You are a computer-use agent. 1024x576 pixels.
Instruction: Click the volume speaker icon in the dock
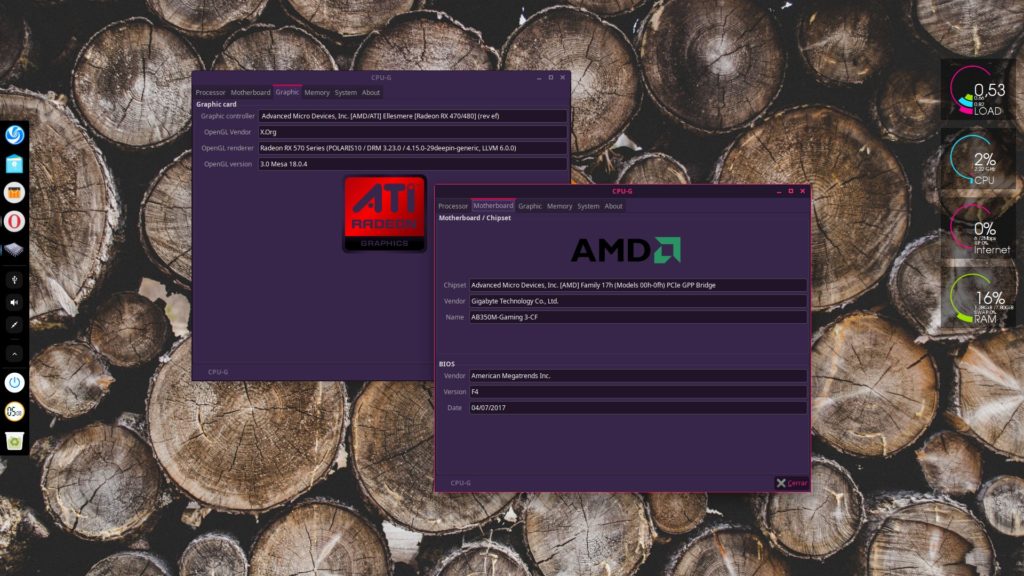pyautogui.click(x=15, y=303)
